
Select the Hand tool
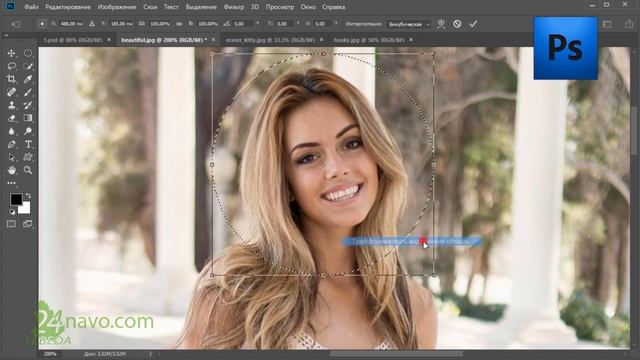coord(11,170)
